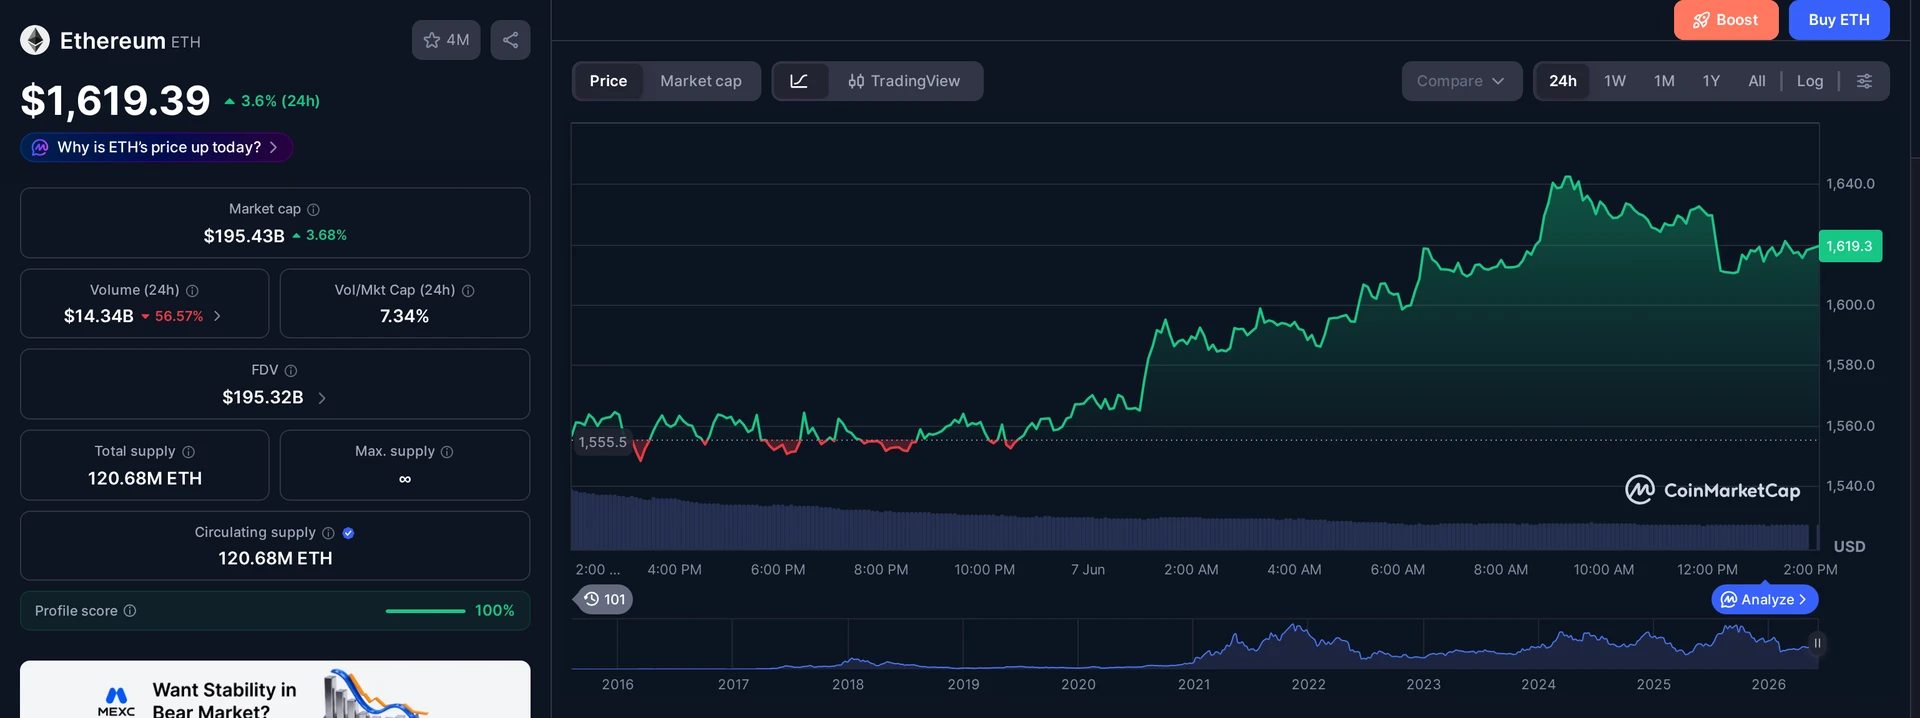This screenshot has width=1920, height=718.
Task: Click the MEXC advertisement banner
Action: click(x=275, y=690)
